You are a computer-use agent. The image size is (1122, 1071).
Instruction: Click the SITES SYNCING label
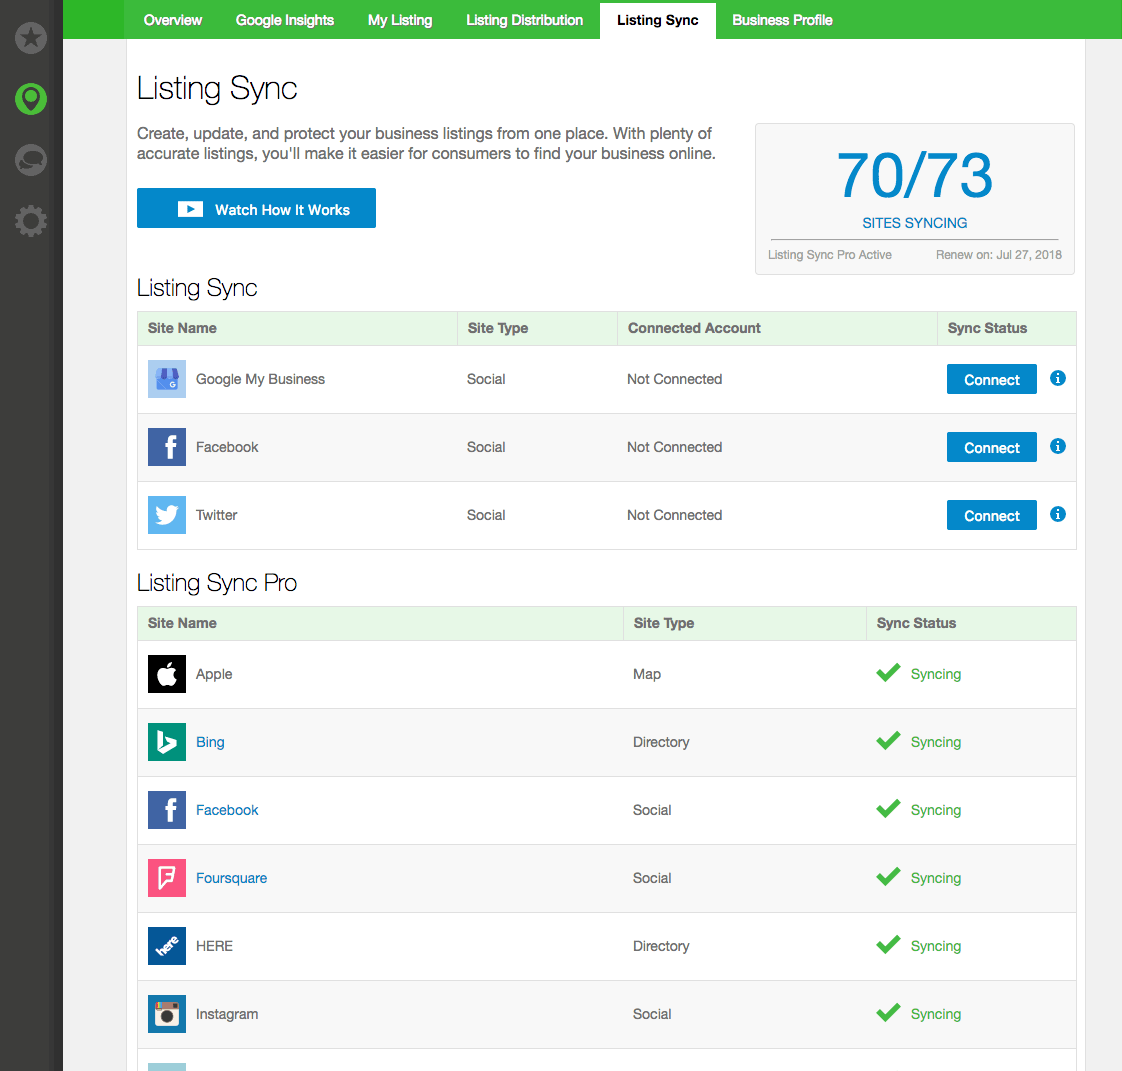[x=914, y=223]
